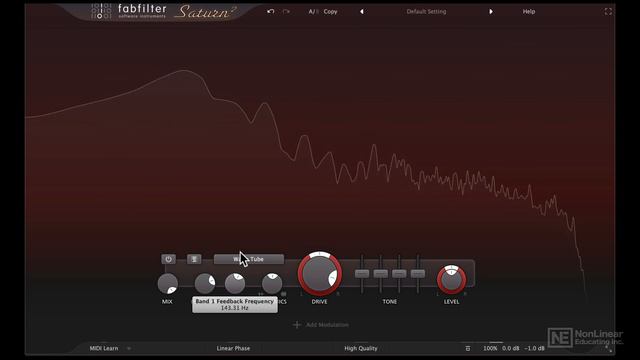This screenshot has height=360, width=640.
Task: Click Add Modulation plus button
Action: pos(297,324)
